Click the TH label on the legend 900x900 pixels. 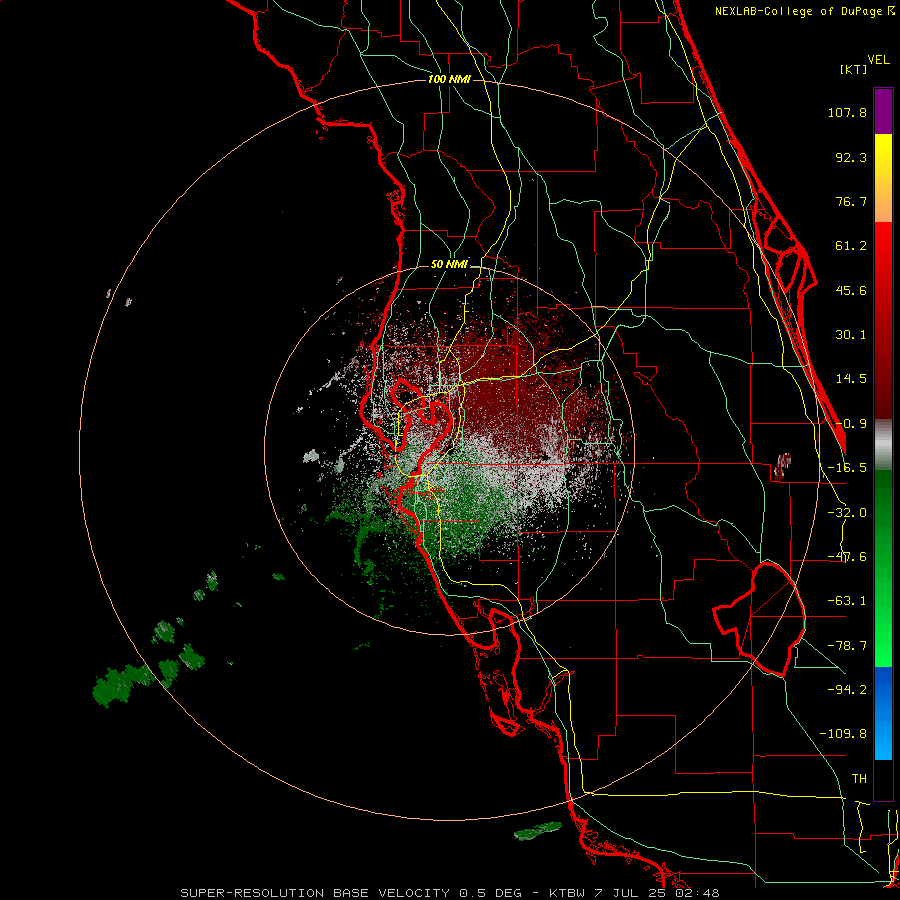859,779
